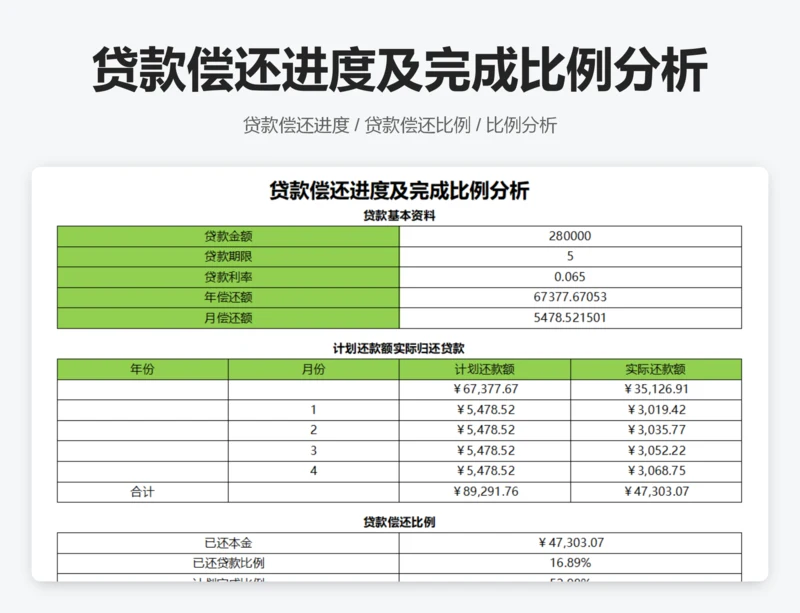Click the 贷款期限 value 5
Screen dimensions: 800x613
pos(570,257)
